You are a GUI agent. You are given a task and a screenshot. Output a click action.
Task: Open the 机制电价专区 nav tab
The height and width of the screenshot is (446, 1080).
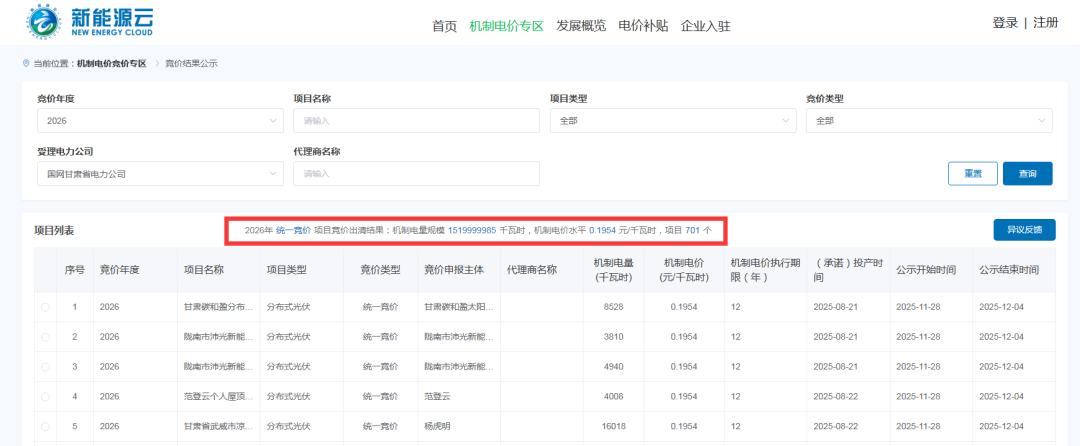506,26
